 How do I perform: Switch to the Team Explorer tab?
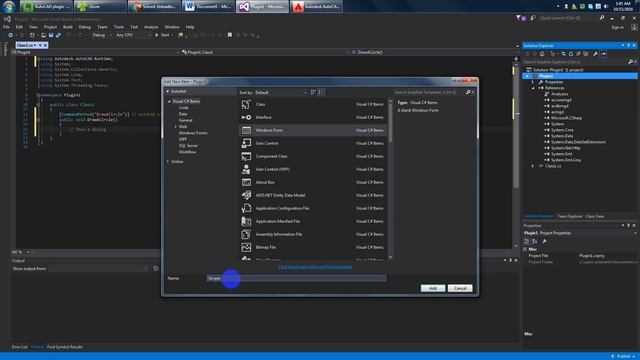570,216
